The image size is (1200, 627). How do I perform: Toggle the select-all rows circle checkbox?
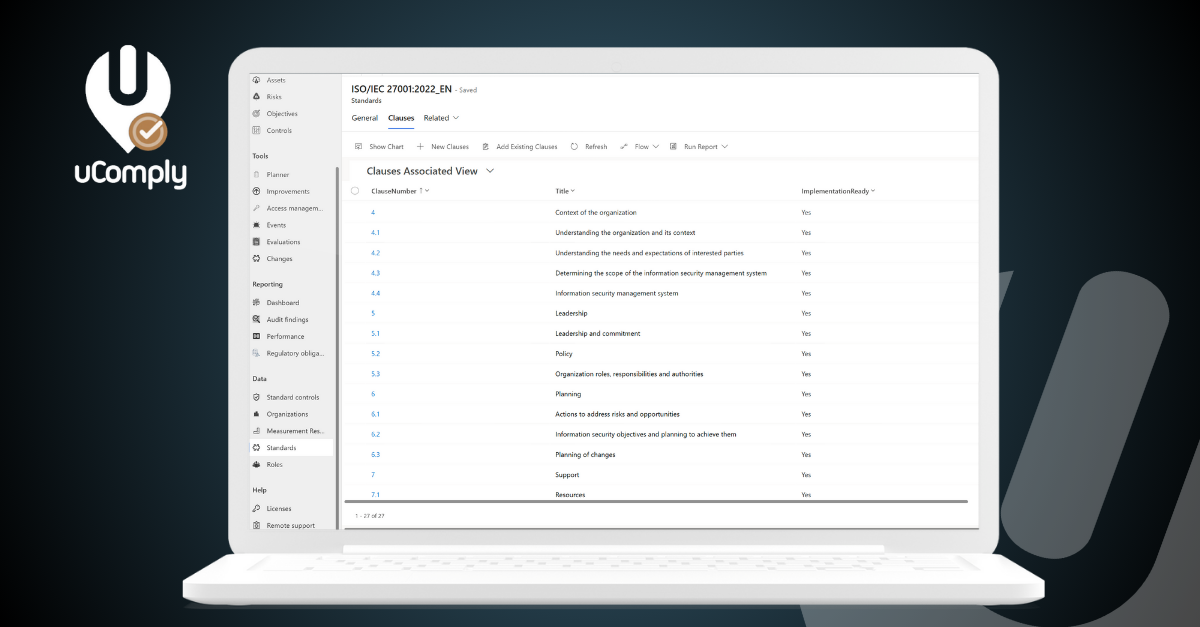355,191
